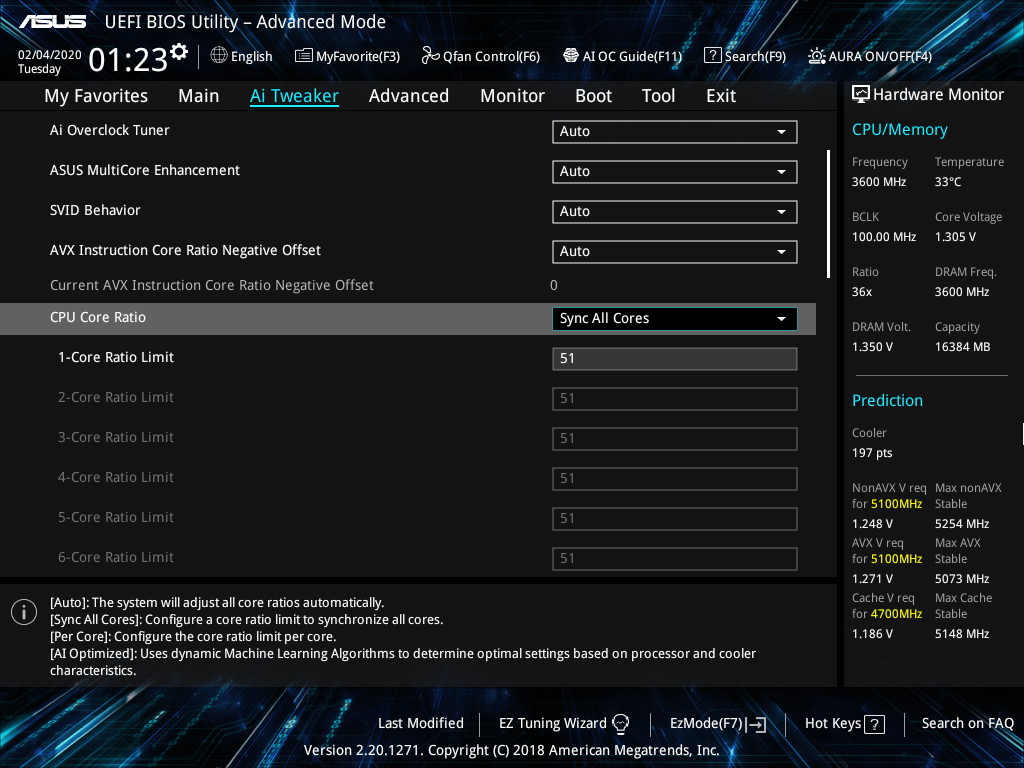The height and width of the screenshot is (768, 1024).
Task: Click the globe language icon
Action: point(219,56)
